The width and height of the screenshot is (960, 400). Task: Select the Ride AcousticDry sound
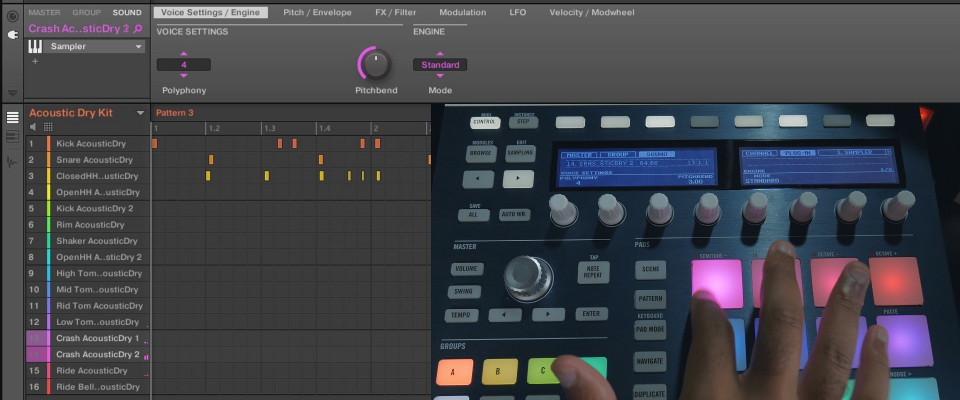click(x=92, y=371)
